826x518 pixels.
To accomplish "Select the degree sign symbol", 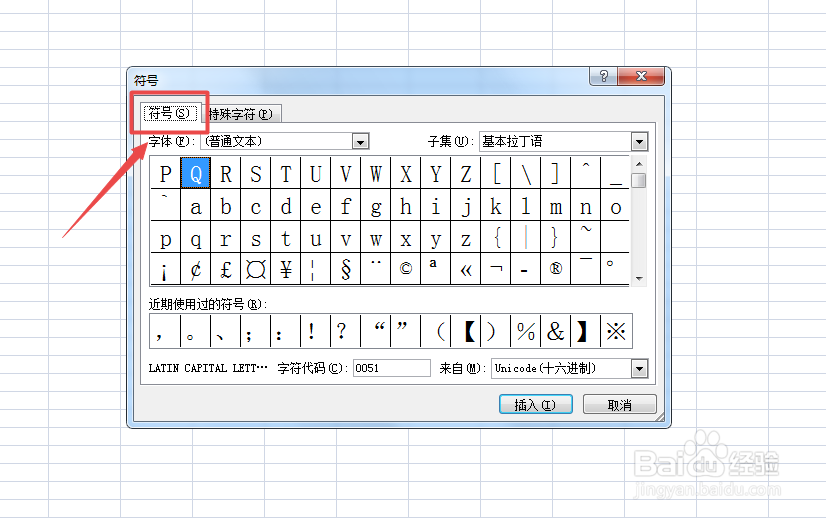I will (615, 269).
